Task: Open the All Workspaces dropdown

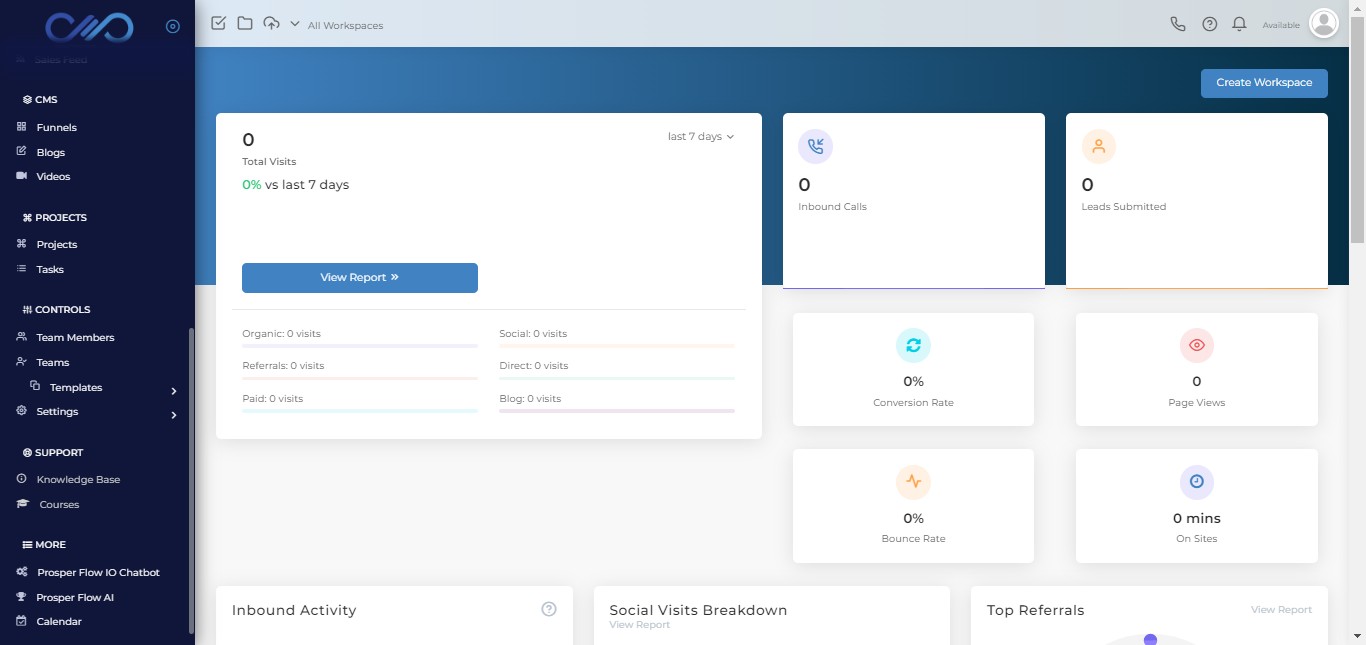Action: [x=345, y=25]
